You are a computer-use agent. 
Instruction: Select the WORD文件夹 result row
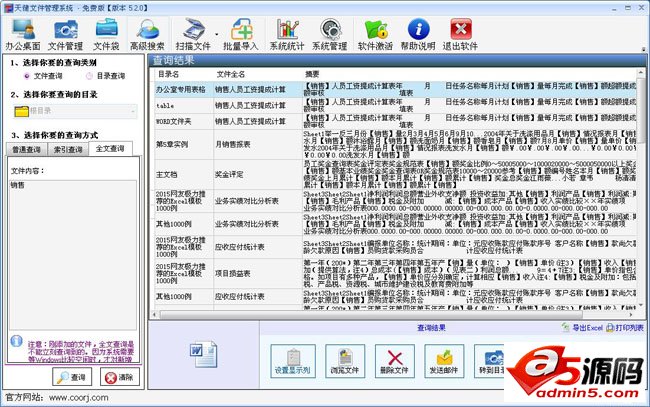pyautogui.click(x=395, y=121)
